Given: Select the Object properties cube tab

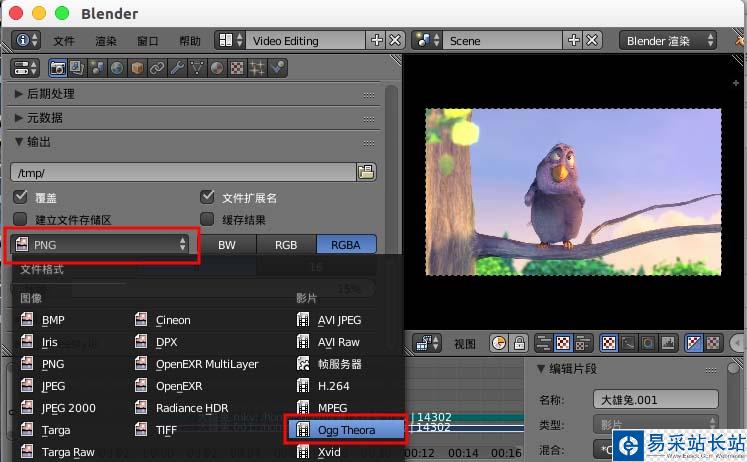Looking at the screenshot, I should [137, 68].
